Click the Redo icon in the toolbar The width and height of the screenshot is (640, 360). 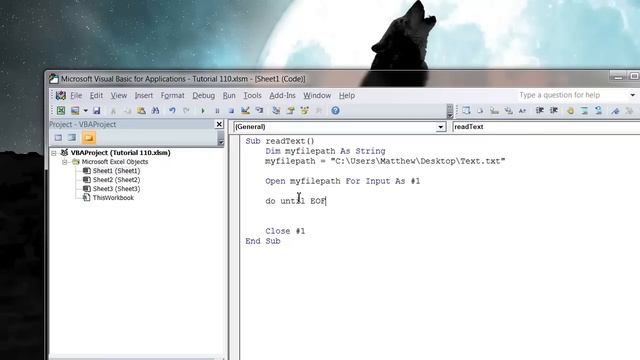[x=186, y=111]
